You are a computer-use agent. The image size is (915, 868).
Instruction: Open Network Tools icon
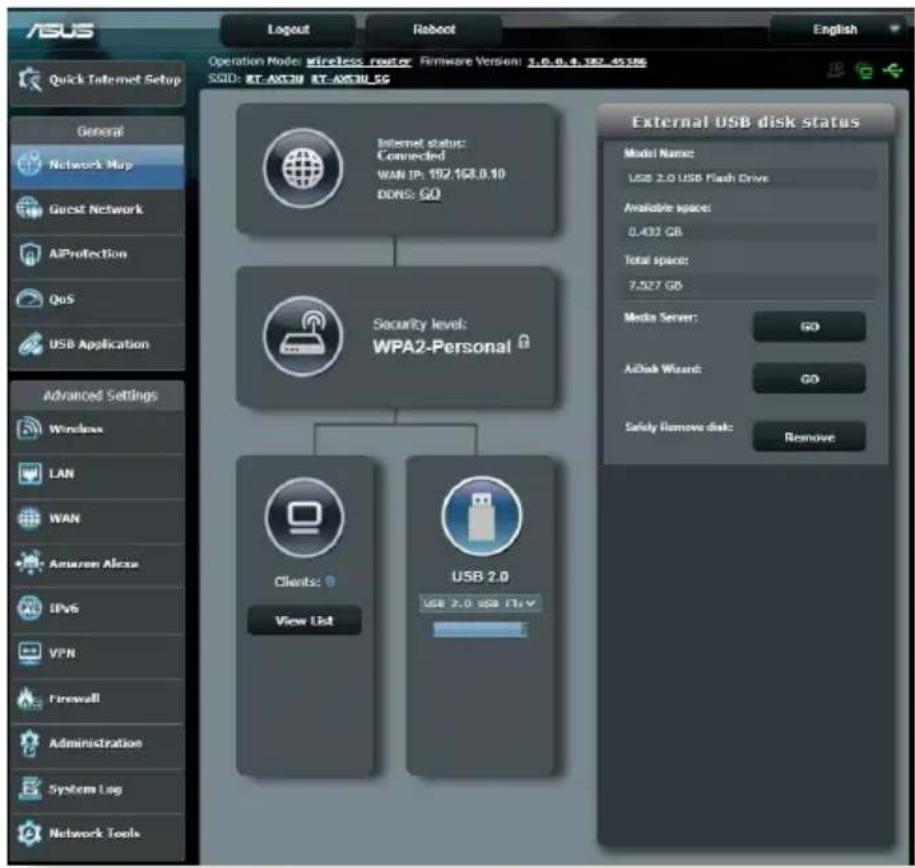[29, 833]
